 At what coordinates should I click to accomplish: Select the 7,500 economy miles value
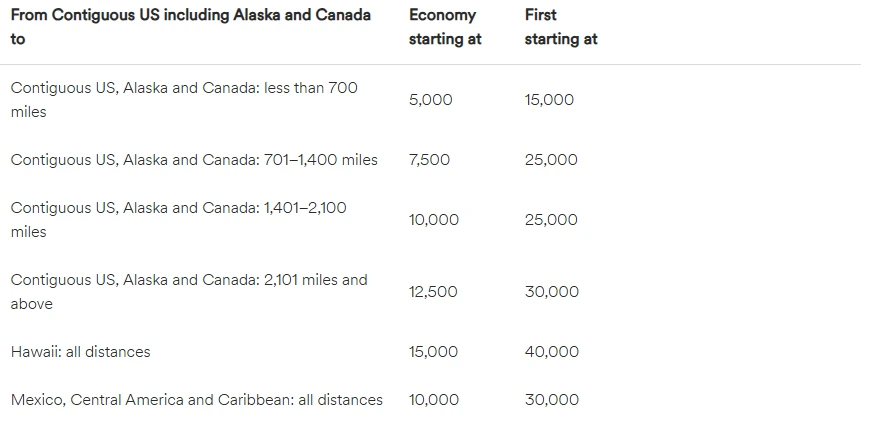click(x=429, y=160)
